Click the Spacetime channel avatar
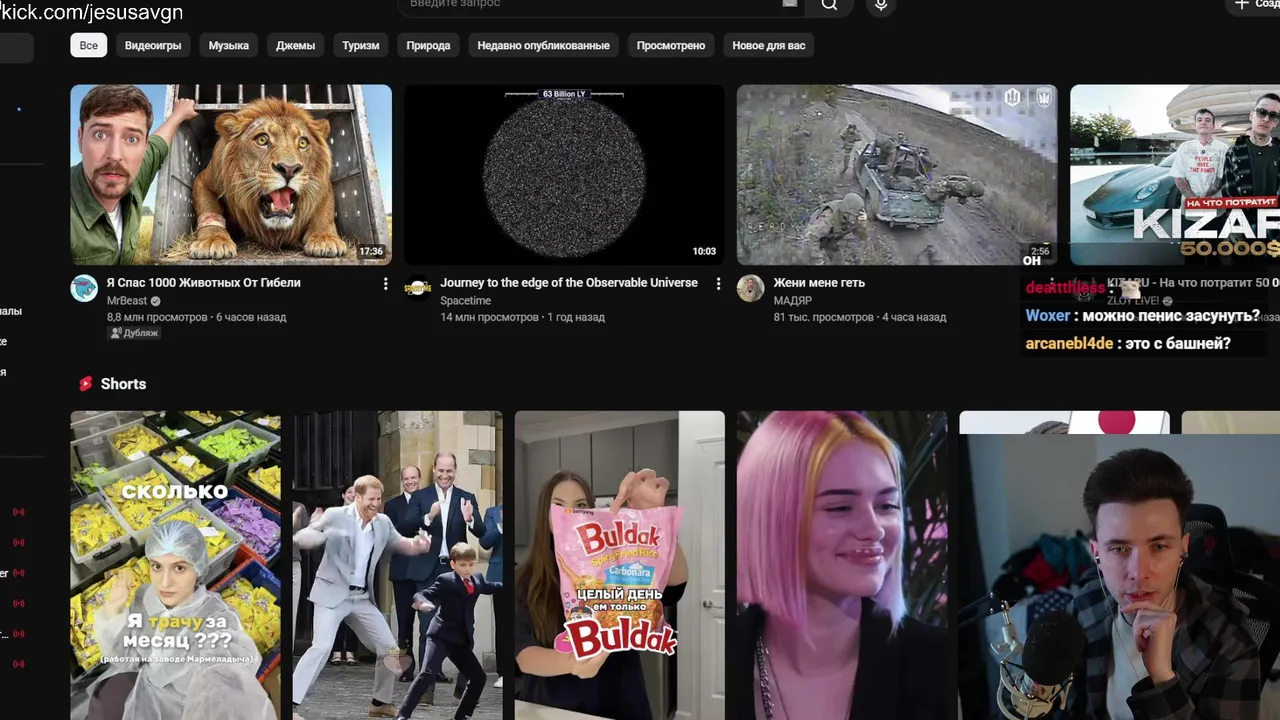Image resolution: width=1280 pixels, height=720 pixels. [x=417, y=288]
